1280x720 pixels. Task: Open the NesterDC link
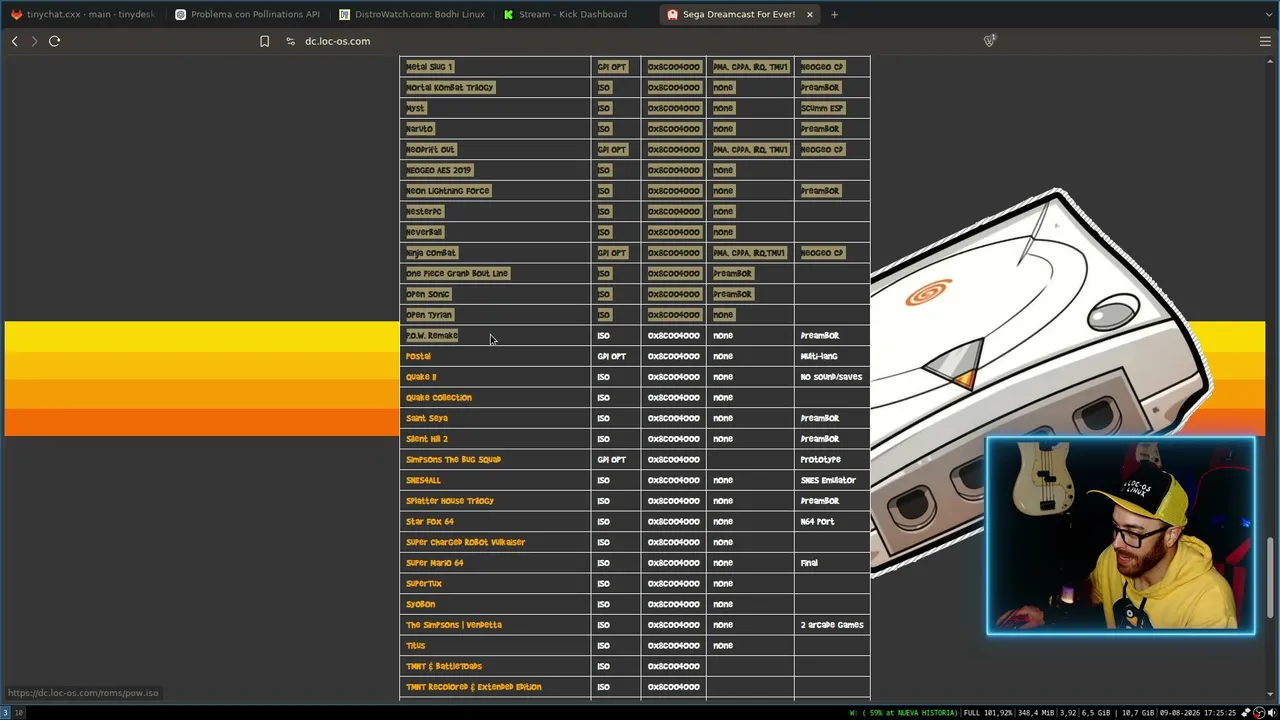pos(424,212)
